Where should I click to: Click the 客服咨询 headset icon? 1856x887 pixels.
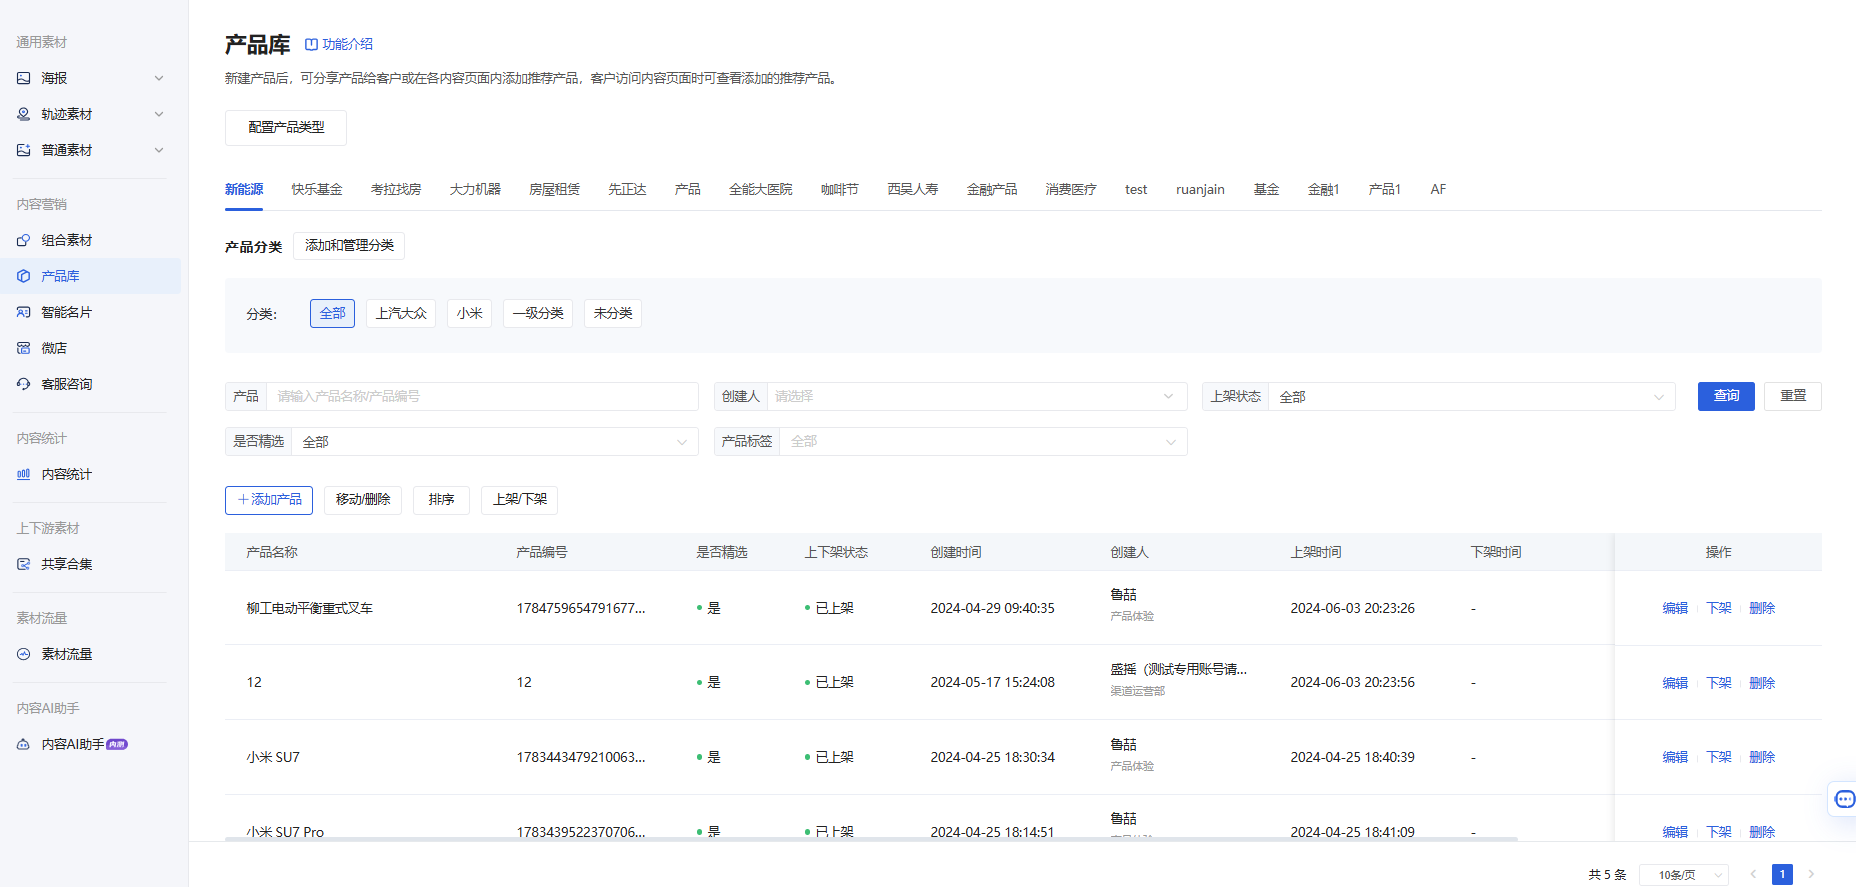point(24,384)
